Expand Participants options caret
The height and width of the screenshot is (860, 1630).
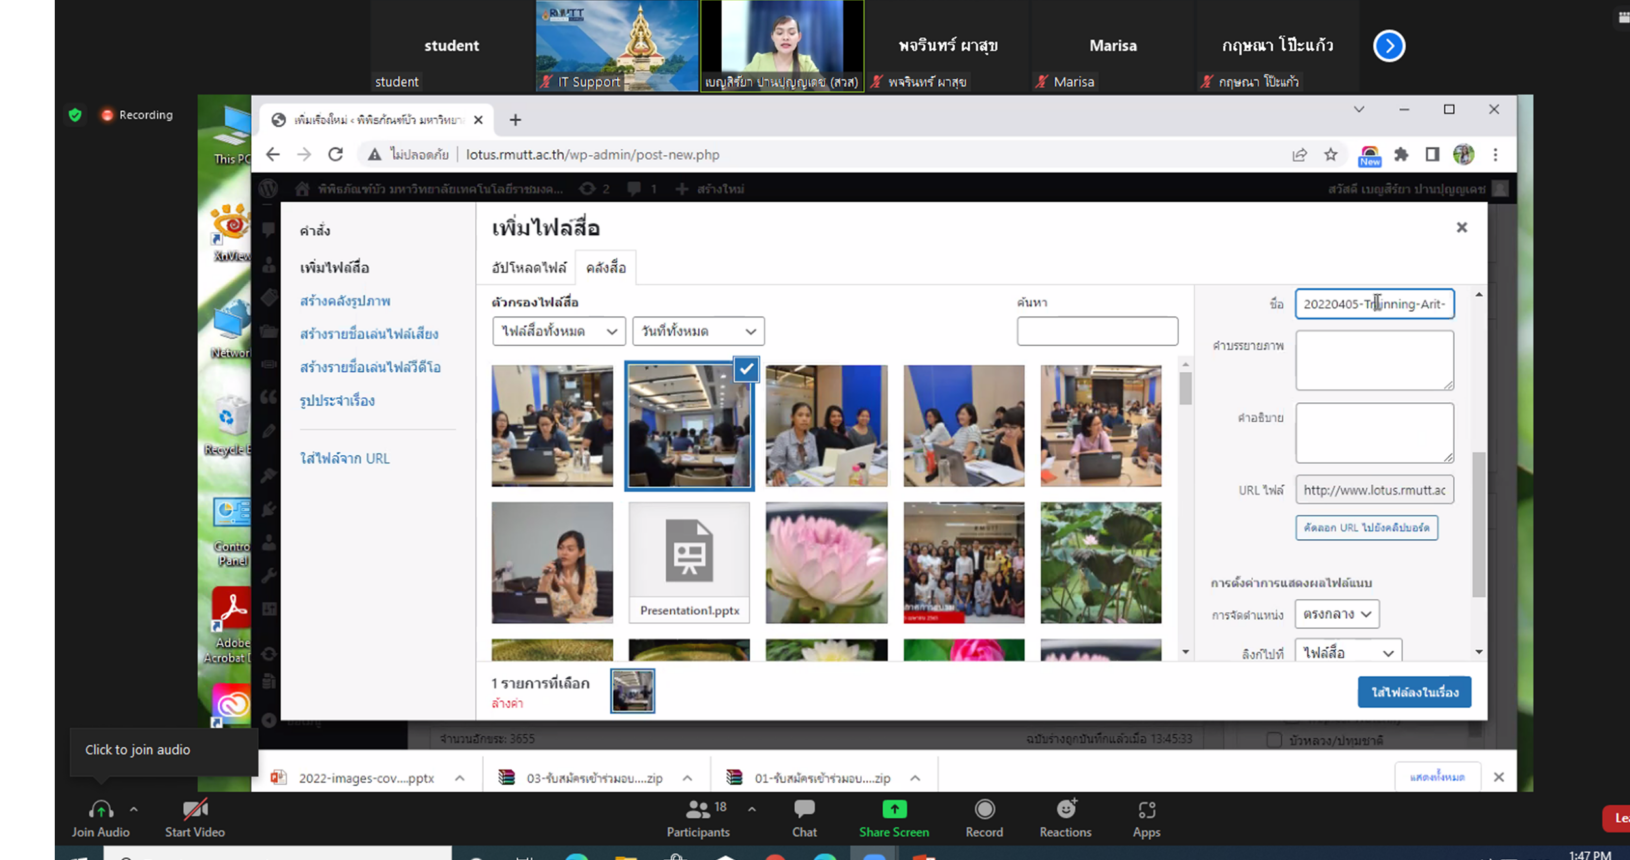[752, 809]
